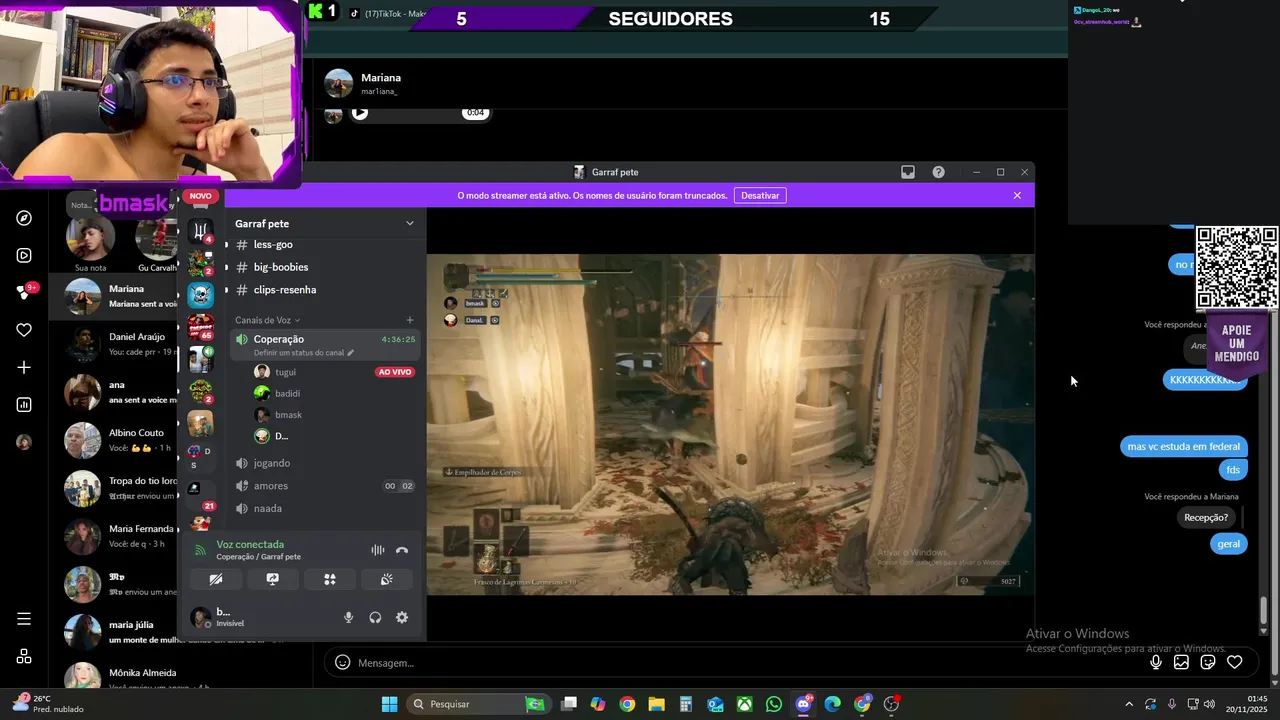Open Discord help question mark icon

tap(938, 172)
